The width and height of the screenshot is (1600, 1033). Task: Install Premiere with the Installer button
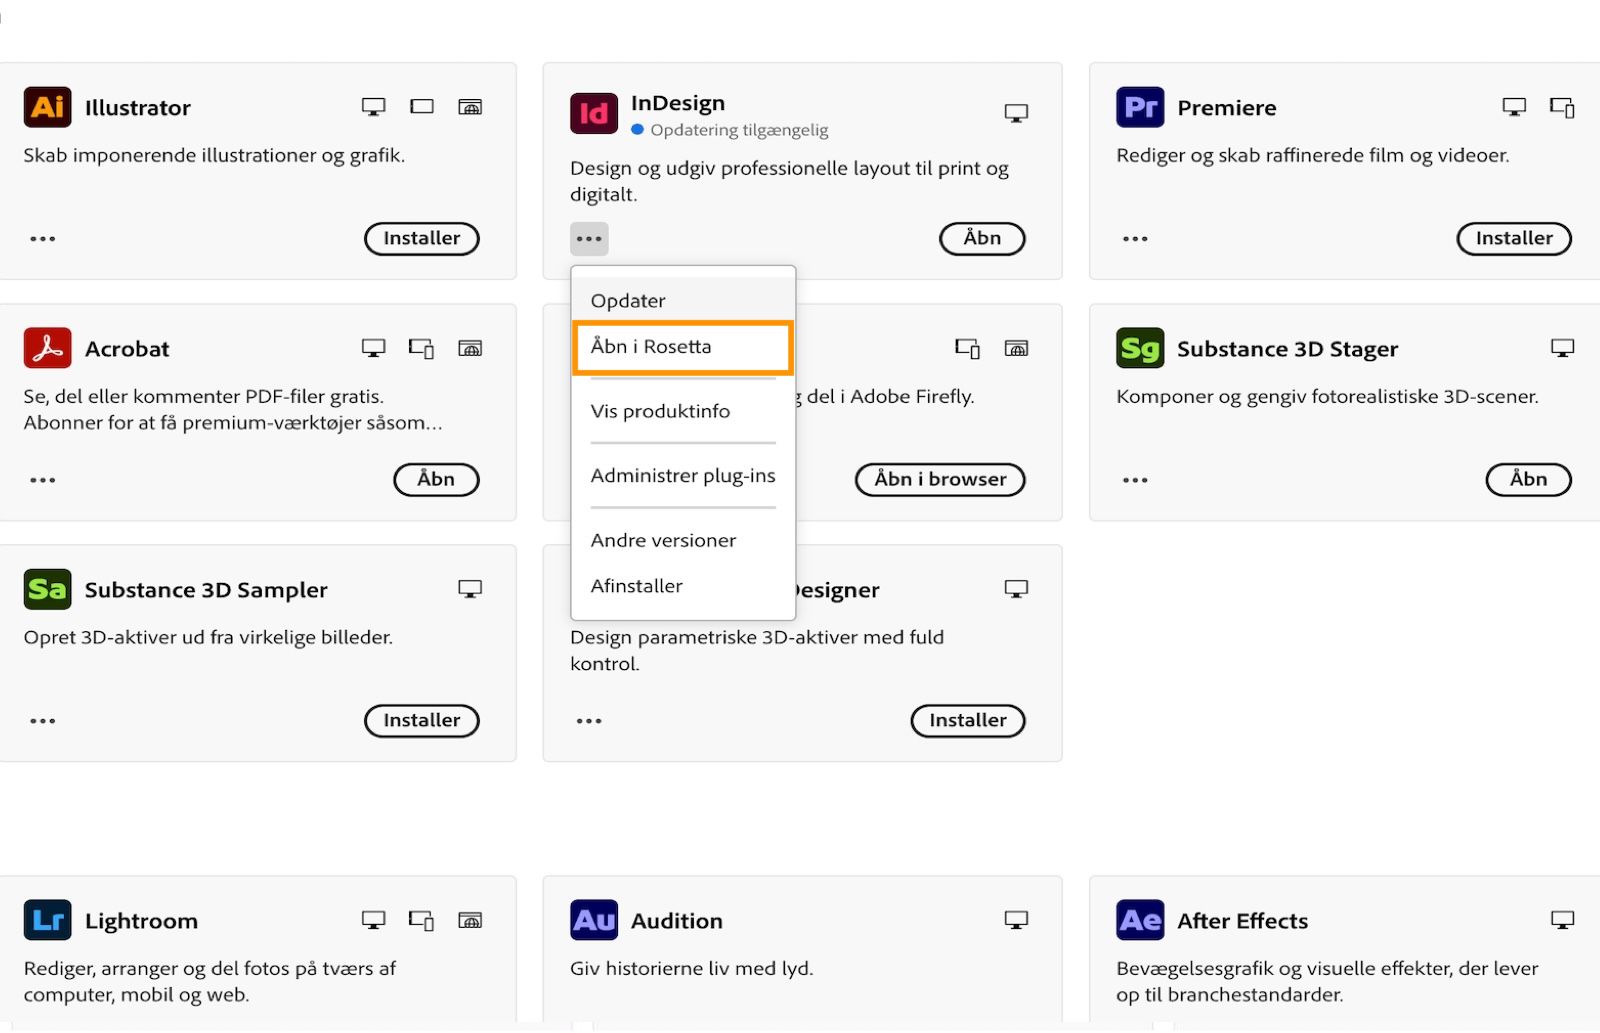pos(1514,238)
